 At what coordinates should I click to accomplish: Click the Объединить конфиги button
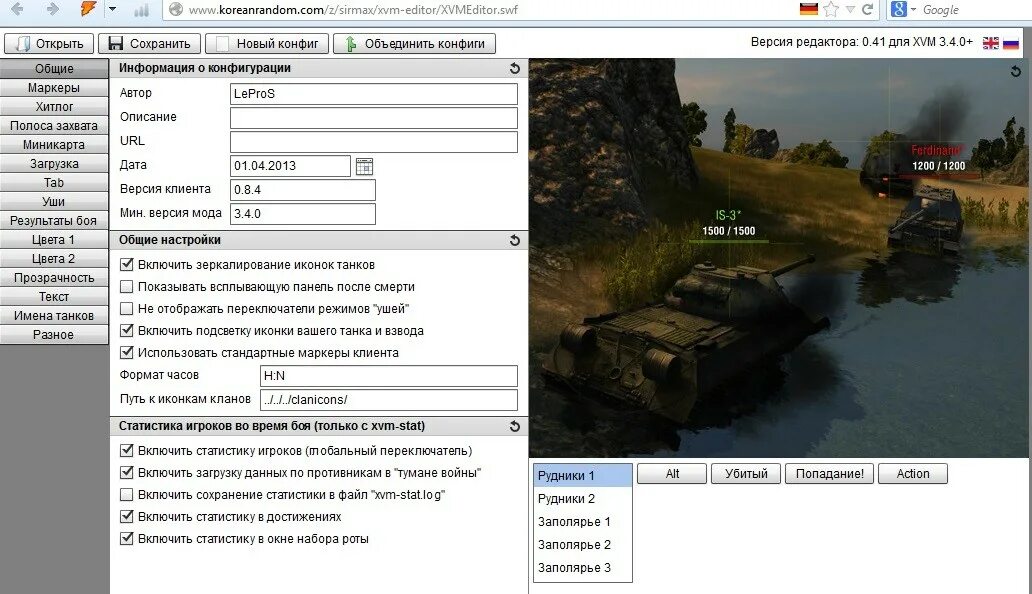[x=415, y=44]
